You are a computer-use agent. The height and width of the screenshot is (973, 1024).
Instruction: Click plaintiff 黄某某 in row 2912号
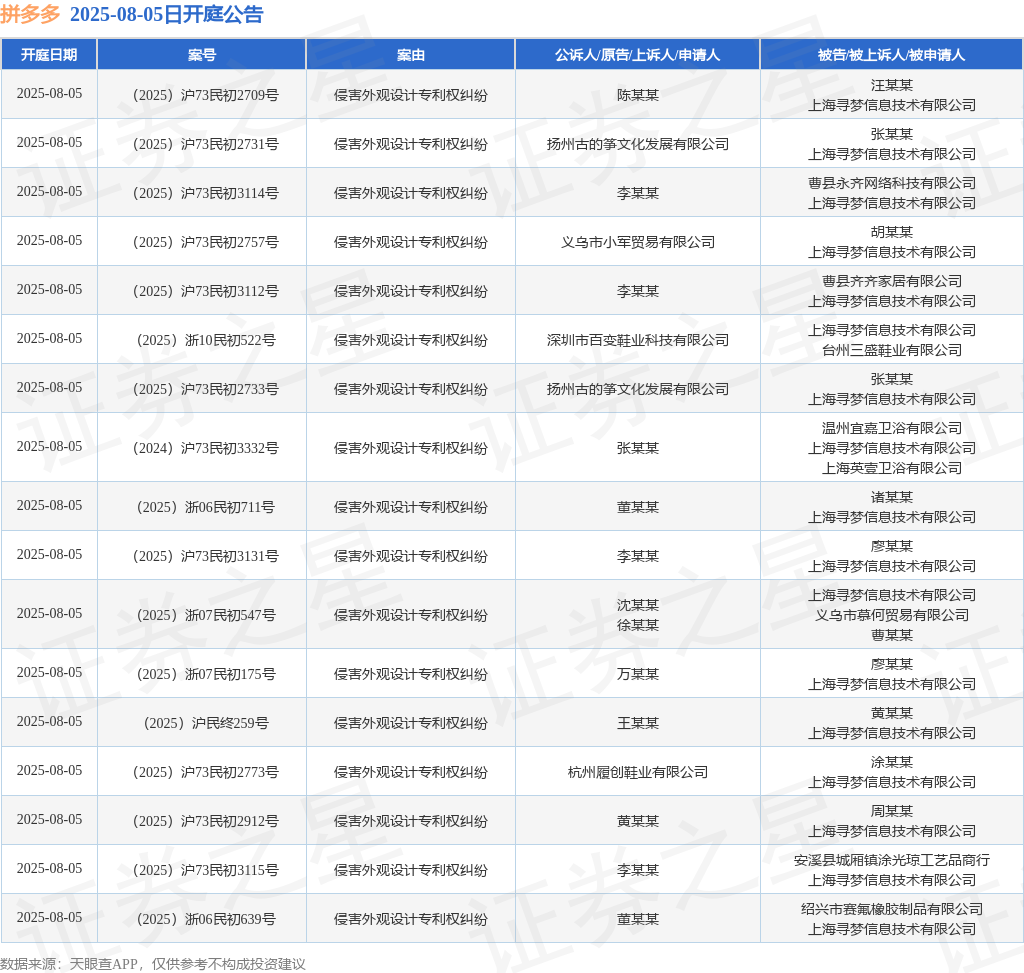637,821
